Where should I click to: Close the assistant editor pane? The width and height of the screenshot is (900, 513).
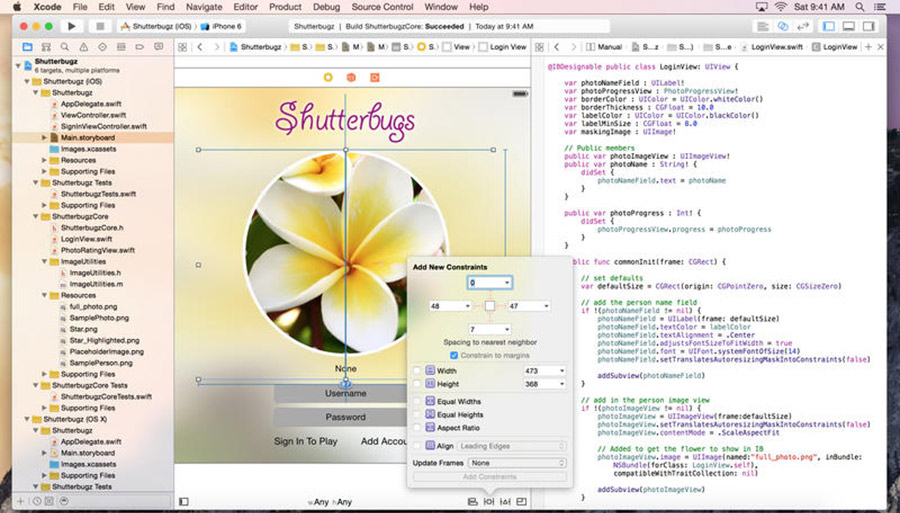click(x=882, y=47)
